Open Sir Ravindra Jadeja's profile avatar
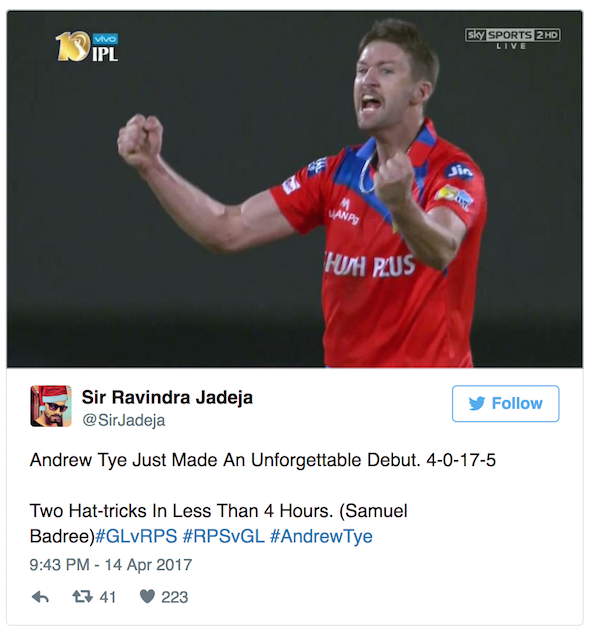Screen dimensions: 600x634 coord(51,406)
